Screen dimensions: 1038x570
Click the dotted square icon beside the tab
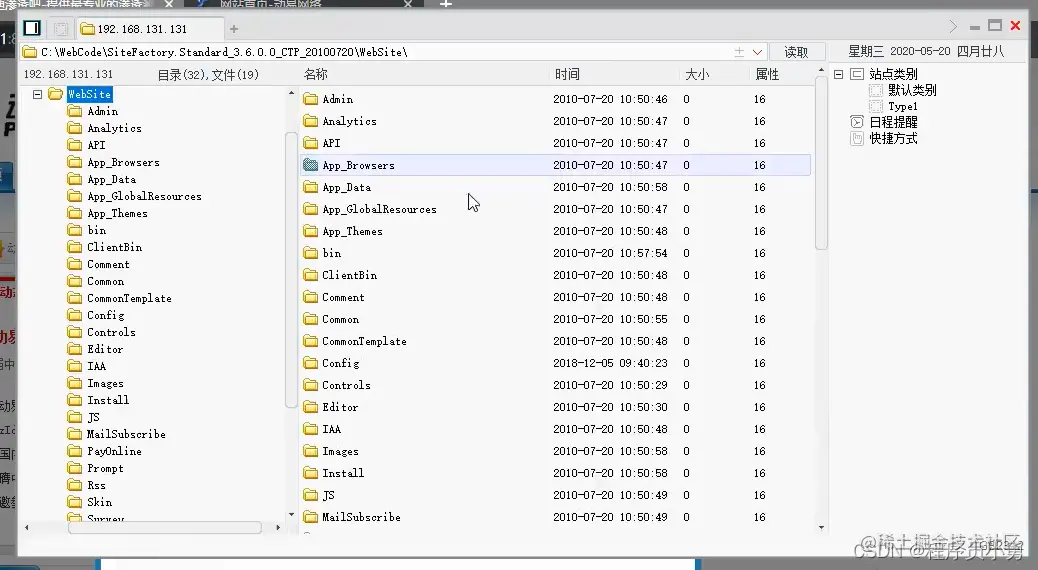click(x=60, y=28)
